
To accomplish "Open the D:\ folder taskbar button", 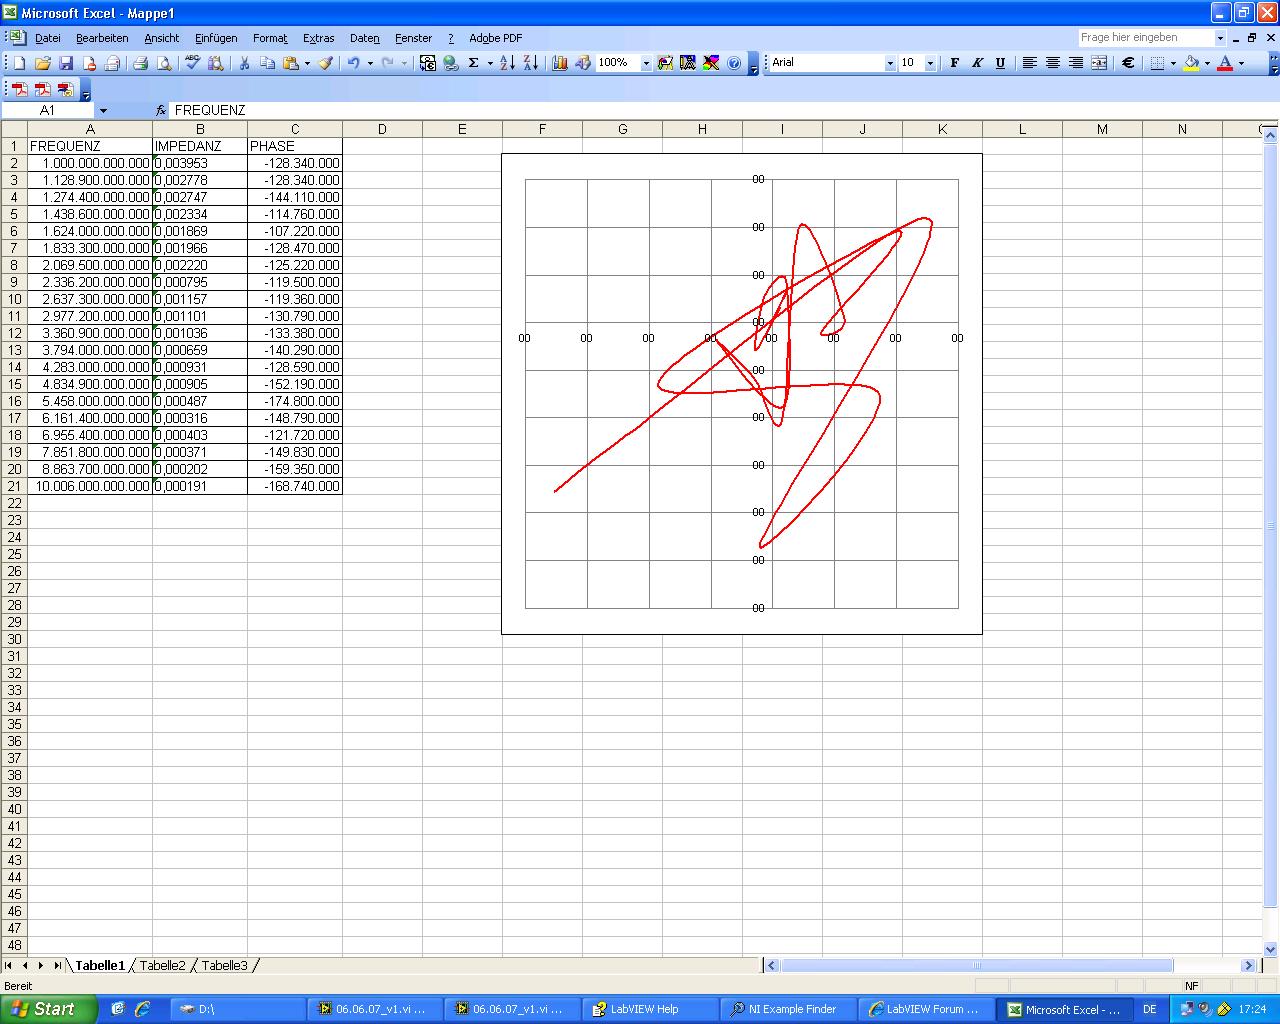I will (x=237, y=1009).
